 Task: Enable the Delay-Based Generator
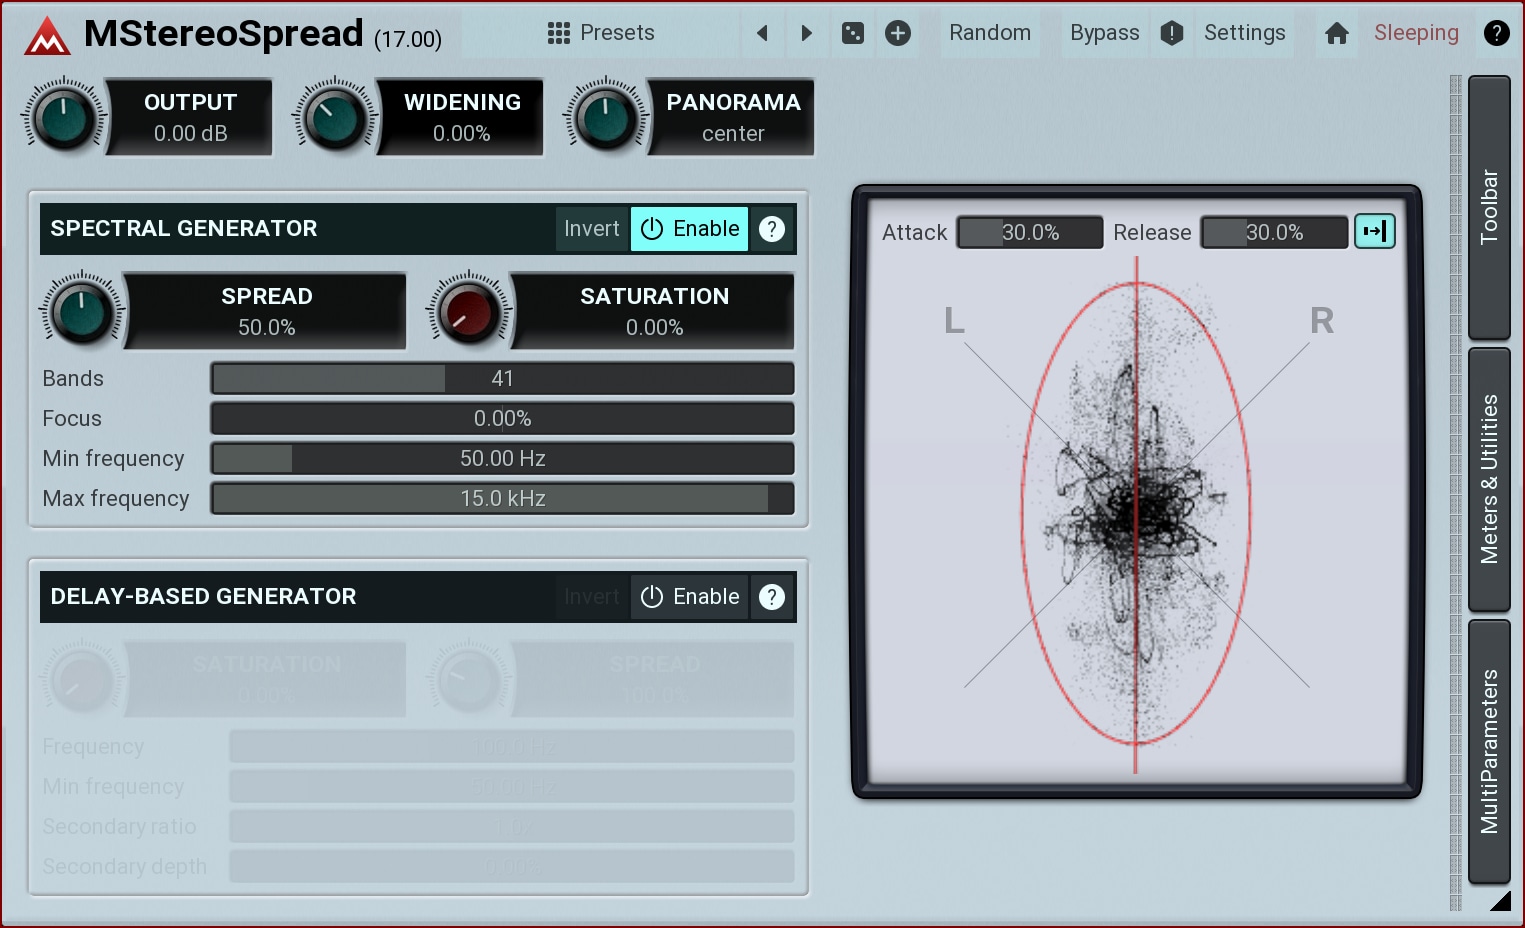click(x=690, y=597)
